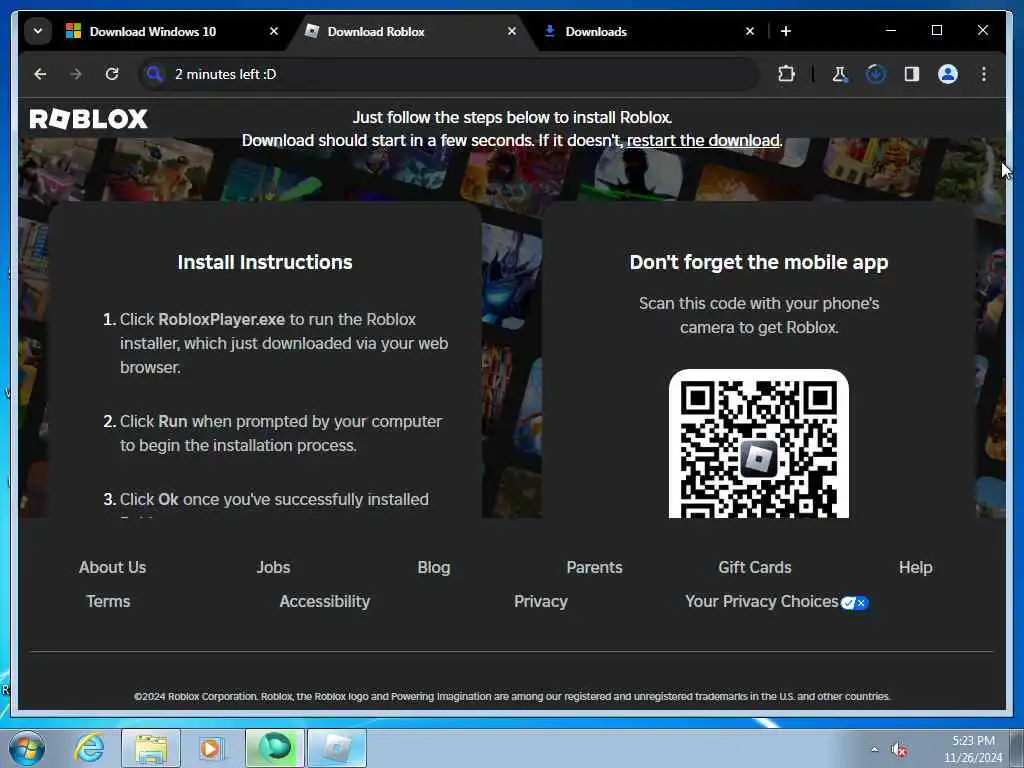
Task: Go back to the previous page
Action: point(40,74)
